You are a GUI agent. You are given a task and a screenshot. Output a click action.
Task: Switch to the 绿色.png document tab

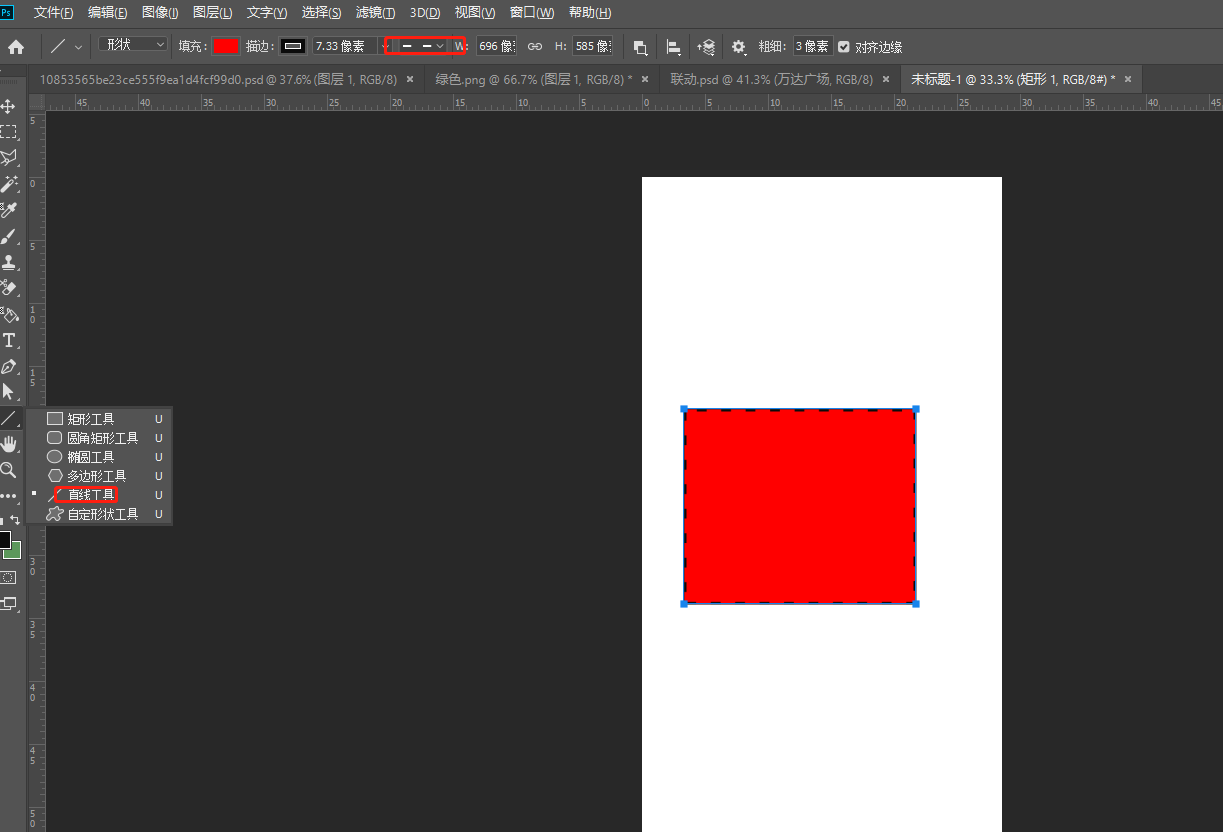[x=533, y=79]
